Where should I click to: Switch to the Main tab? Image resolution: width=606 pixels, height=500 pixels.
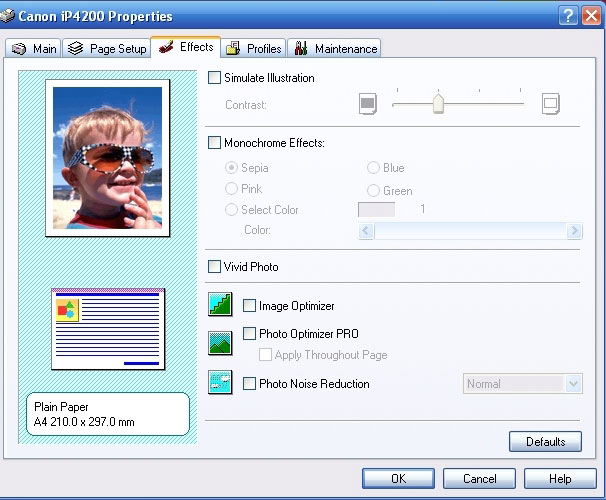coord(33,49)
